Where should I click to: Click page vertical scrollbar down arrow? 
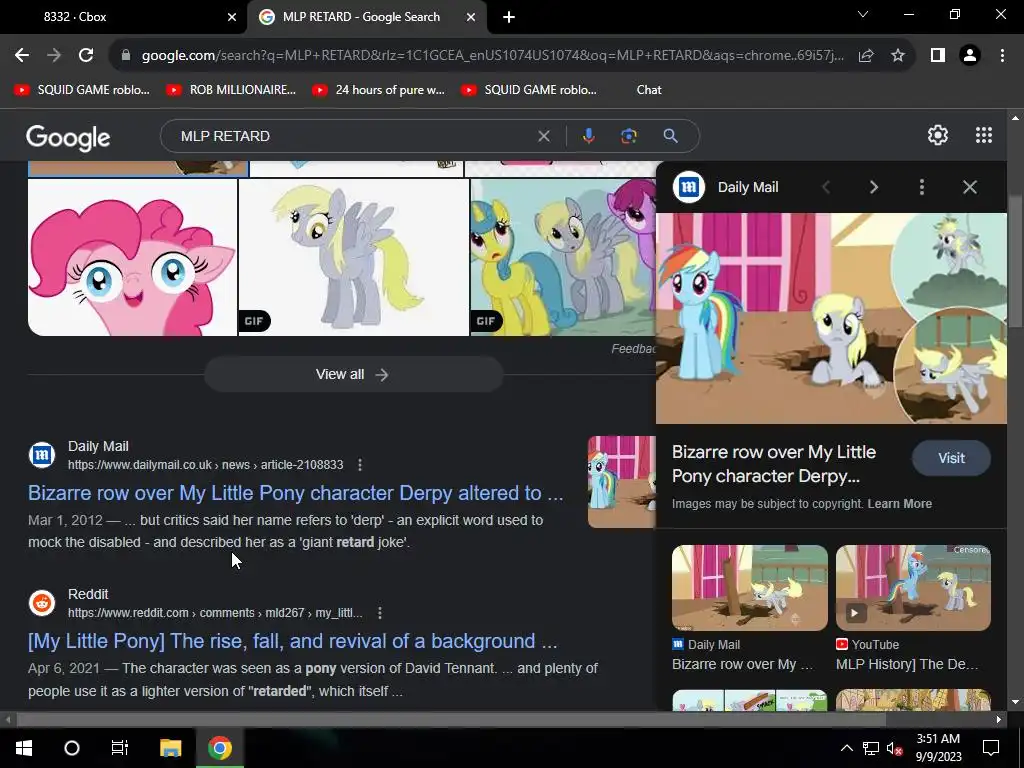[1015, 702]
